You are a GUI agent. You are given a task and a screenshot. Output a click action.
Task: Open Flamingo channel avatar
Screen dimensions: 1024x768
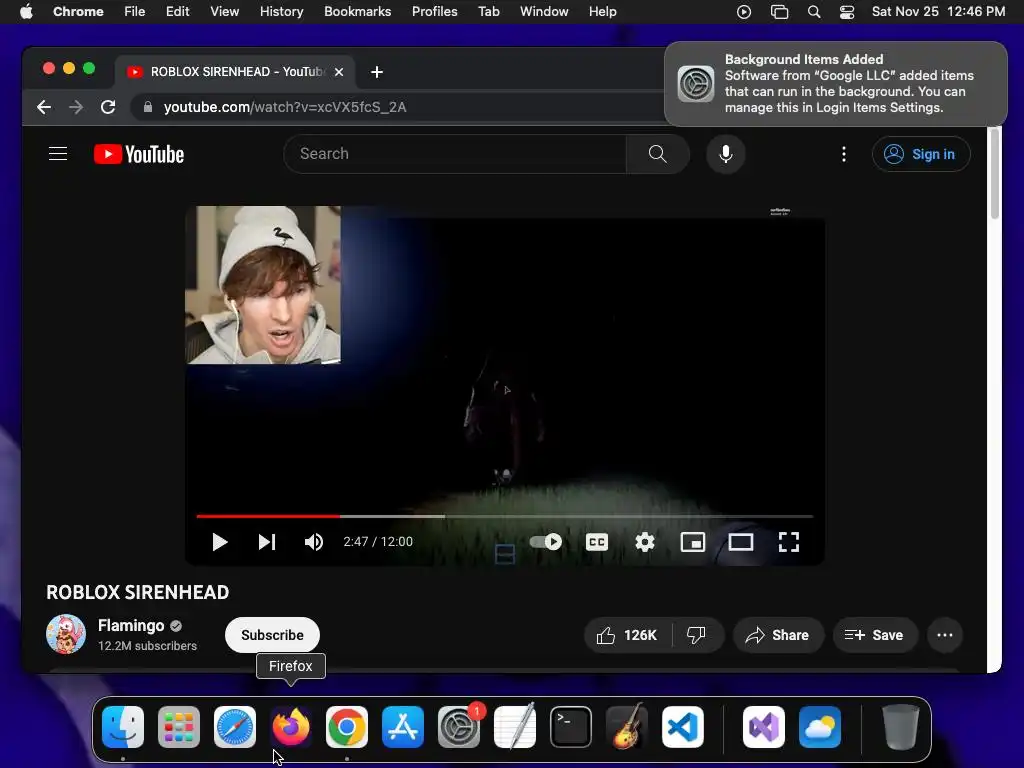tap(66, 633)
